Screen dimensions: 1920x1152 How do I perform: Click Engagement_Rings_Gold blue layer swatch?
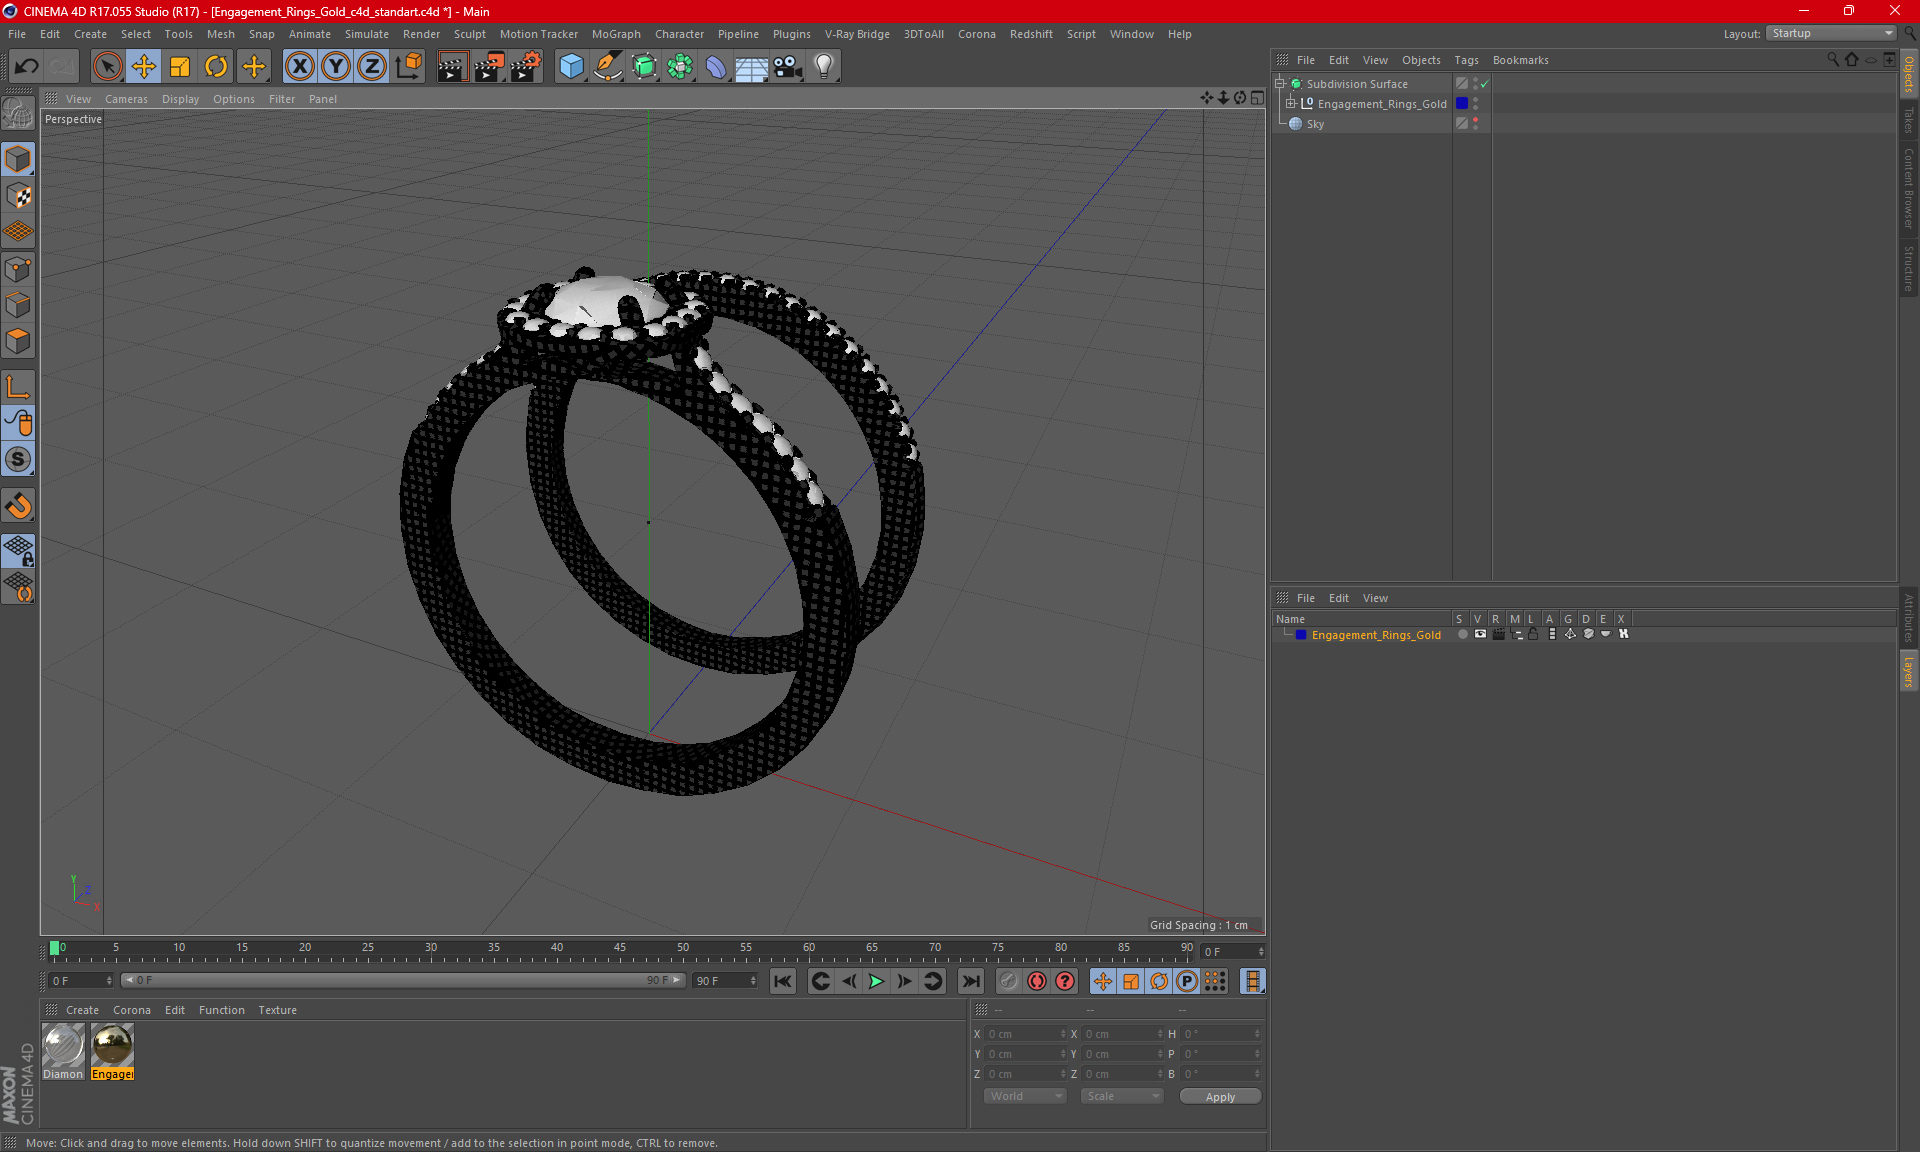(x=1462, y=104)
